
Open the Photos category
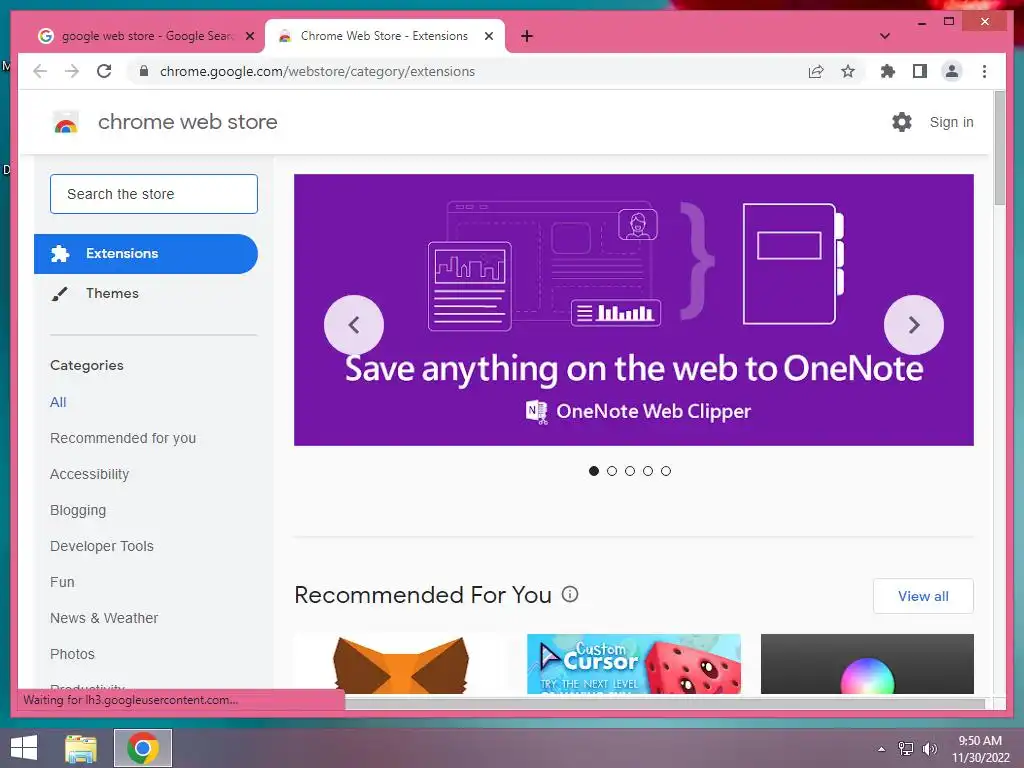pos(72,654)
